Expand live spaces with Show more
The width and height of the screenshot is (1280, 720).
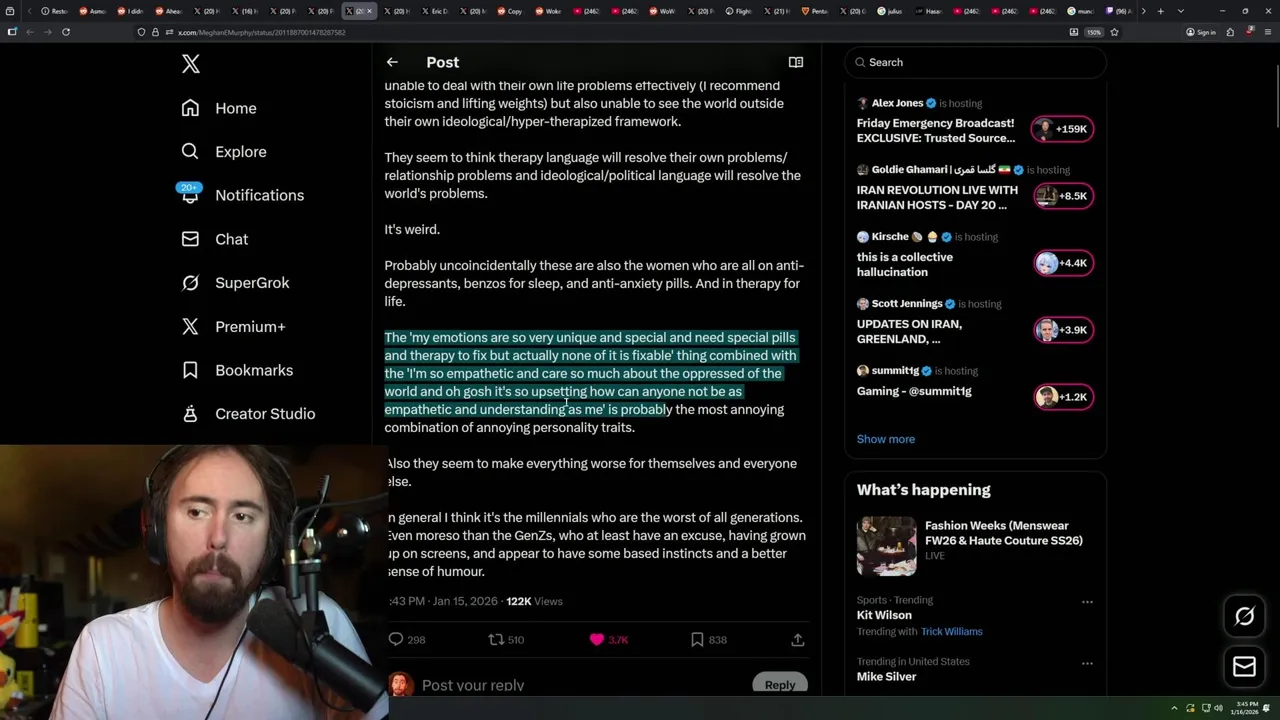(886, 439)
